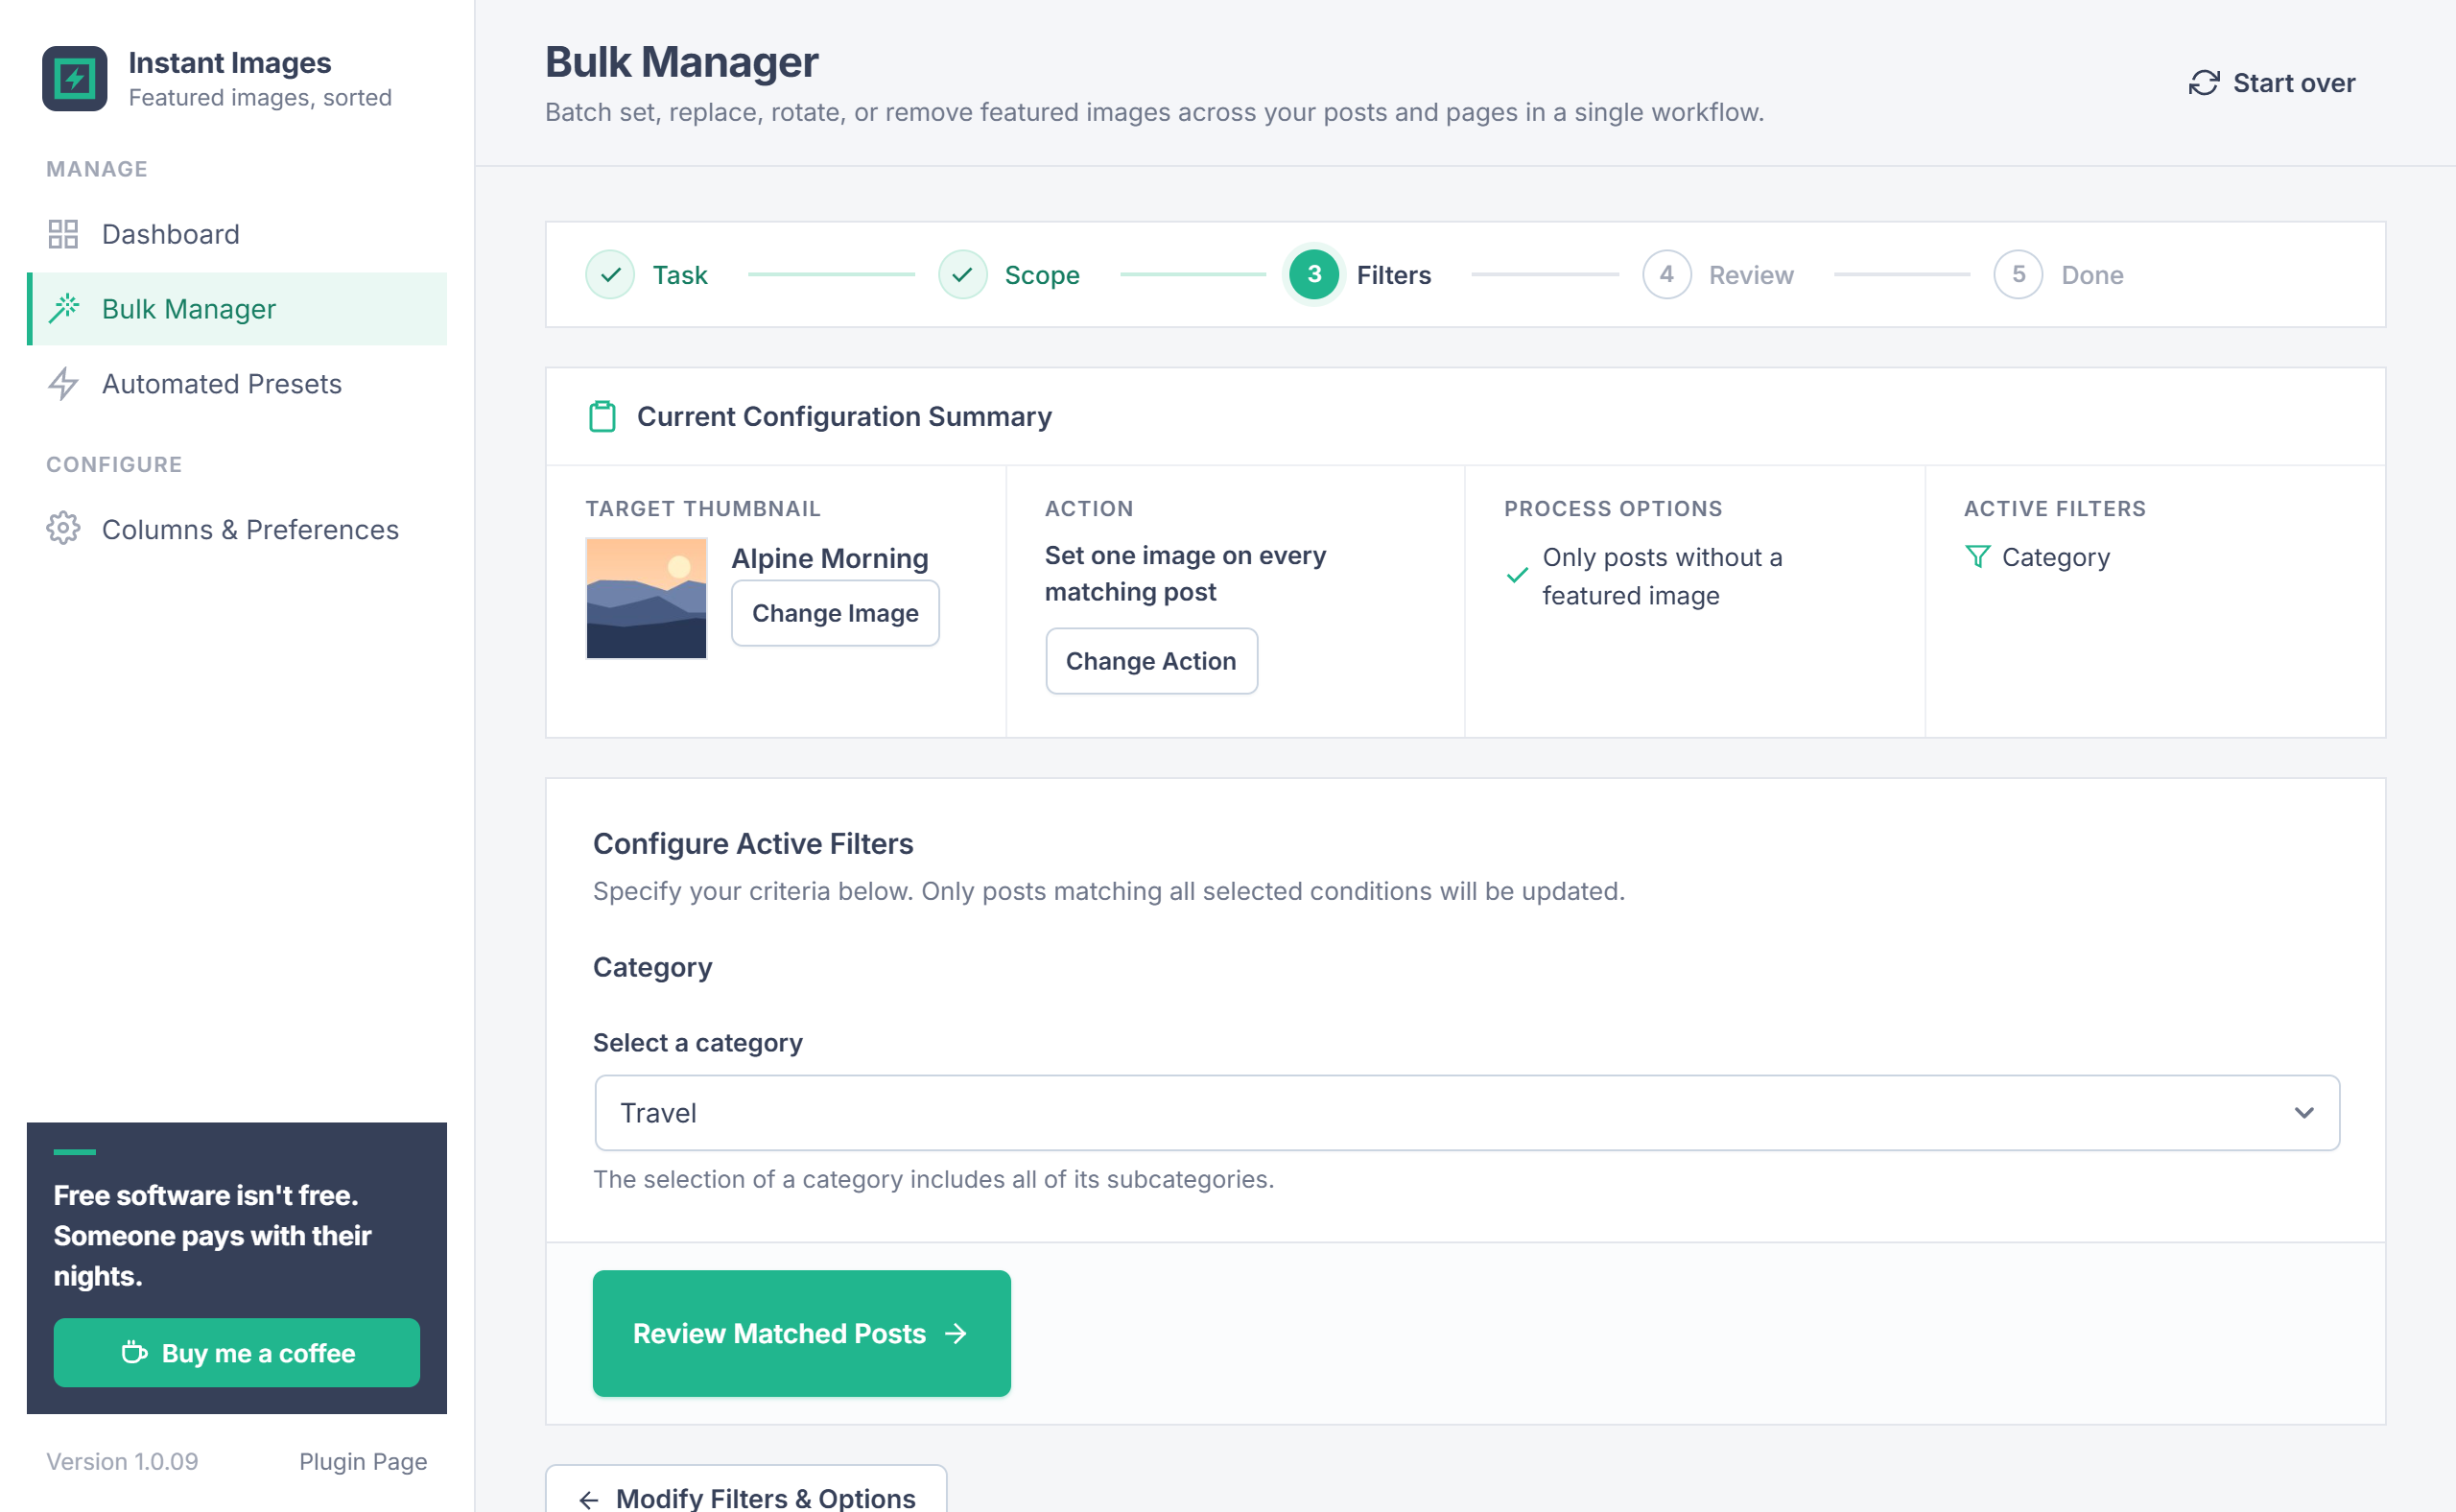Click the arrow icon in Review Matched Posts

(x=956, y=1333)
